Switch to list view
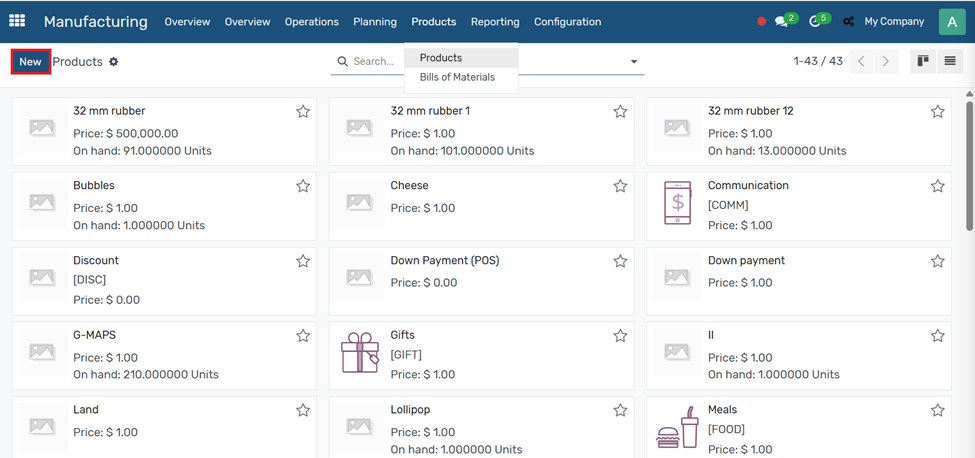Viewport: 975px width, 458px height. (x=950, y=62)
